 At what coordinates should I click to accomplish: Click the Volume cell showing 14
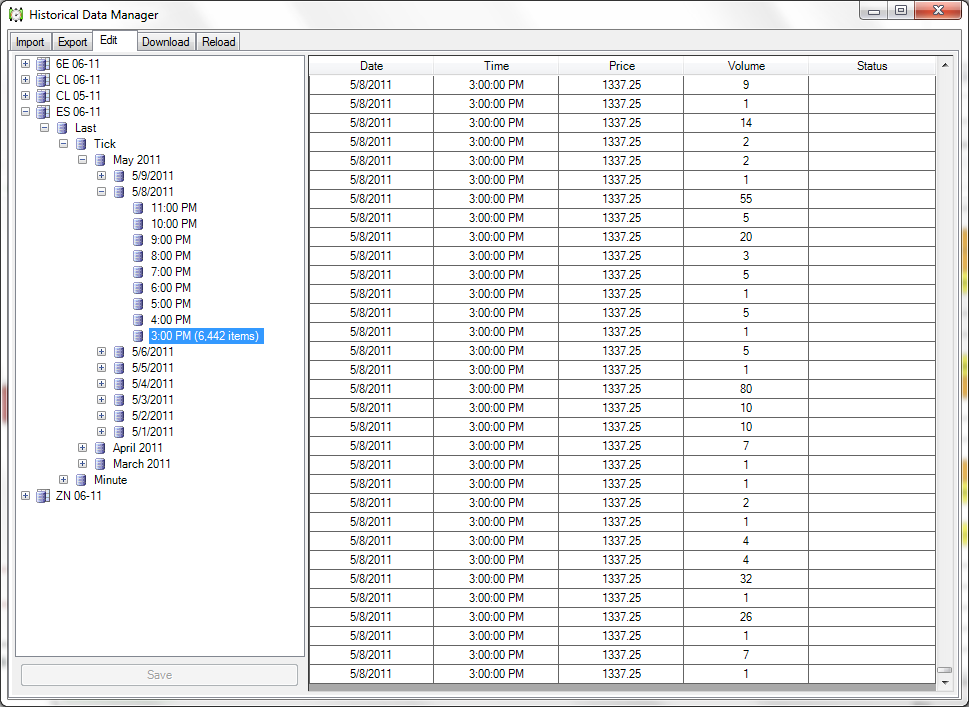click(746, 123)
